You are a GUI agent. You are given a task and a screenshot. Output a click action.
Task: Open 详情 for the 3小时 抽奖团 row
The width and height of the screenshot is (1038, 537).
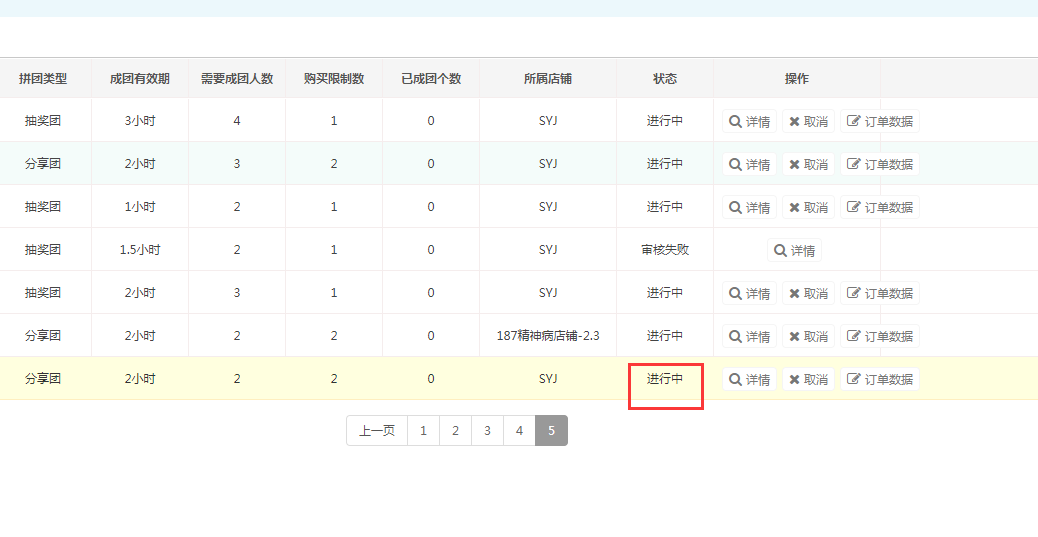pyautogui.click(x=749, y=122)
